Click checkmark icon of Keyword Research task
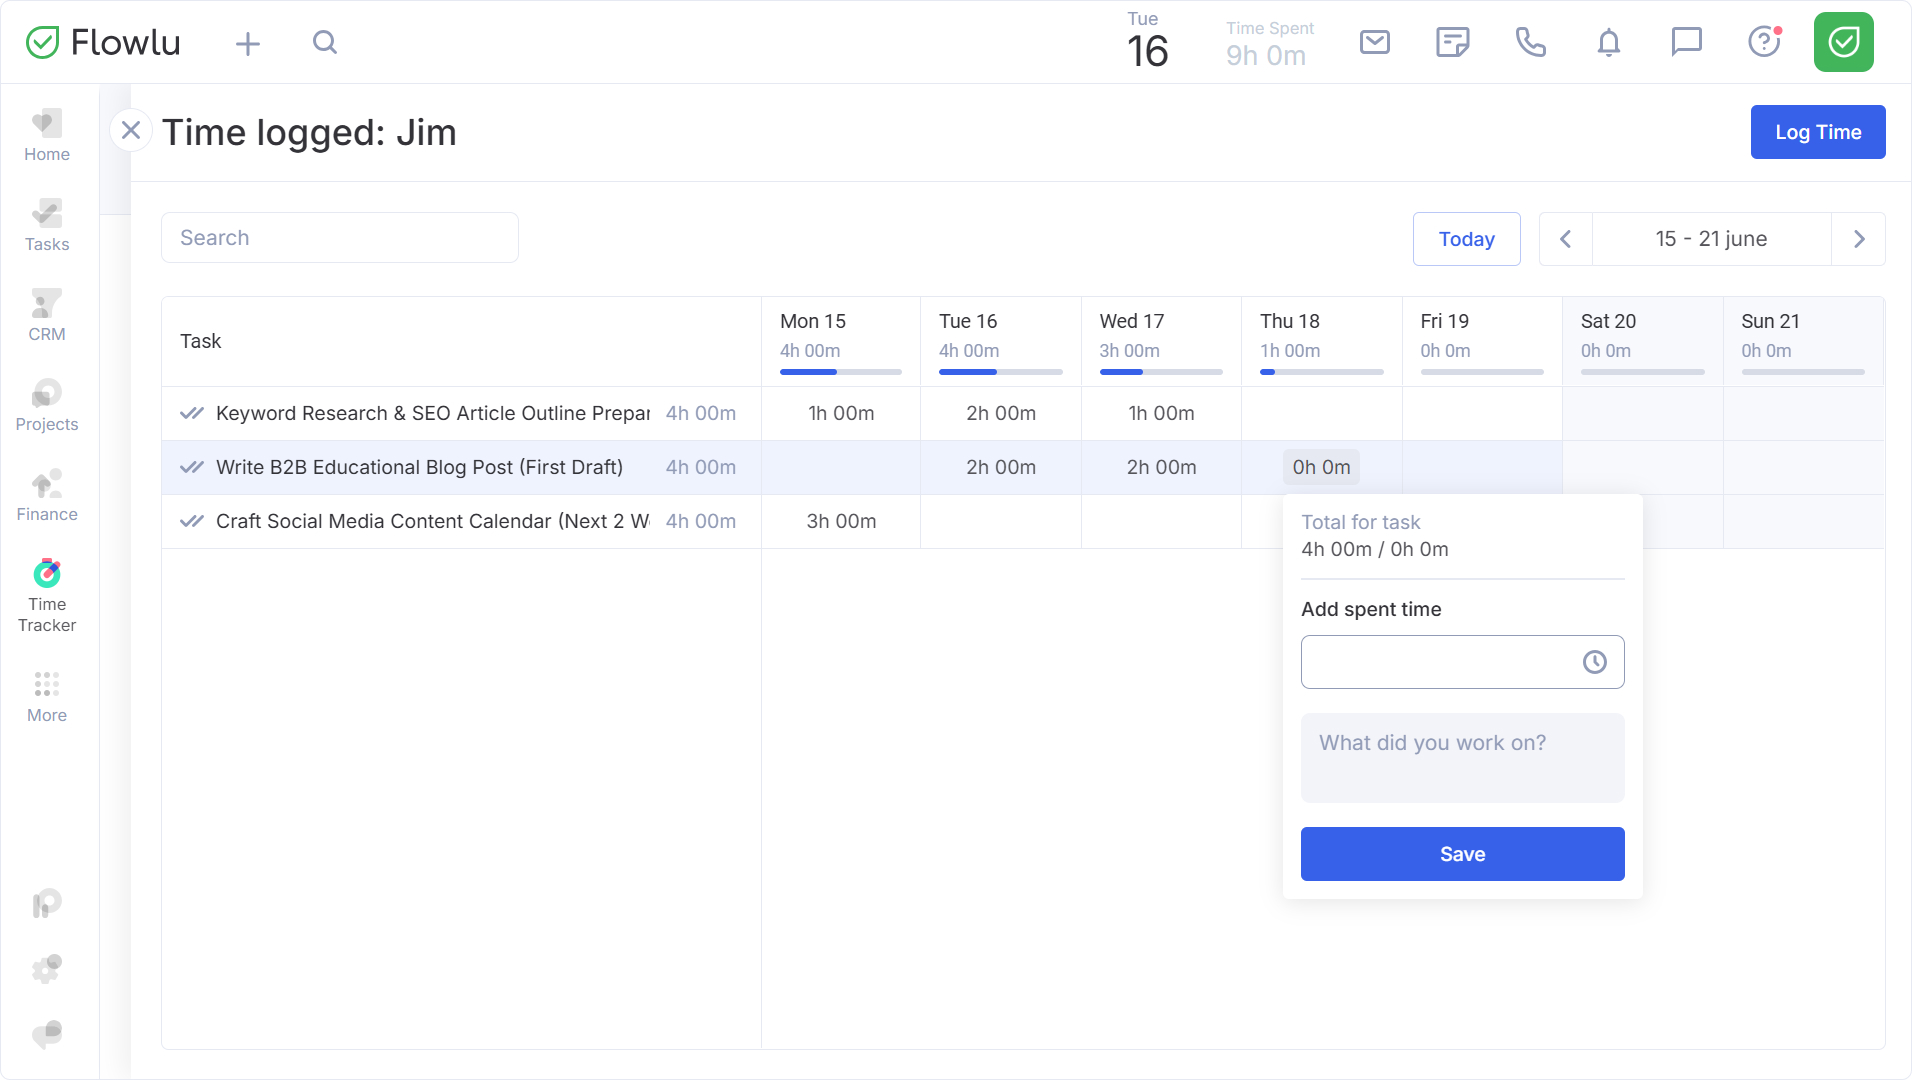1912x1080 pixels. pos(192,413)
